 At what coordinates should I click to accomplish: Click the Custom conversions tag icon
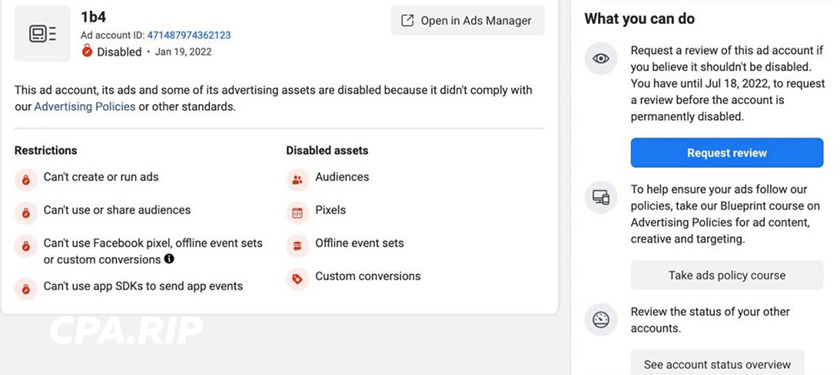[297, 279]
